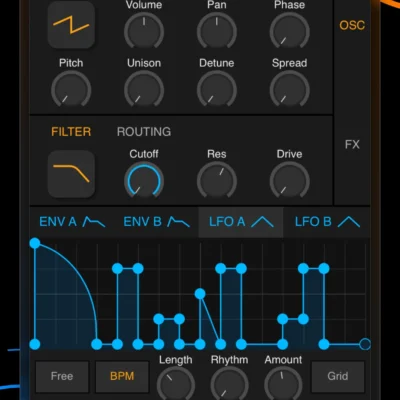The width and height of the screenshot is (400, 400).
Task: Click the Pitch knob
Action: pyautogui.click(x=71, y=90)
